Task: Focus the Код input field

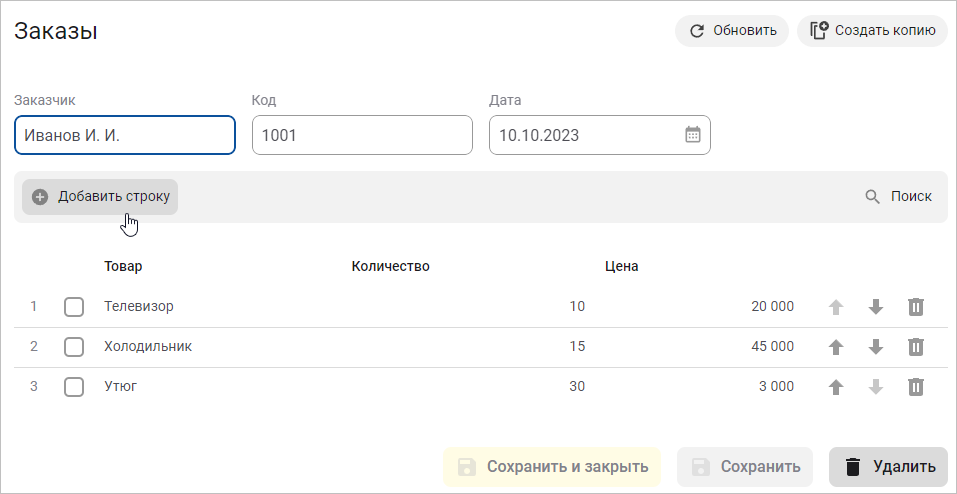Action: (x=363, y=135)
